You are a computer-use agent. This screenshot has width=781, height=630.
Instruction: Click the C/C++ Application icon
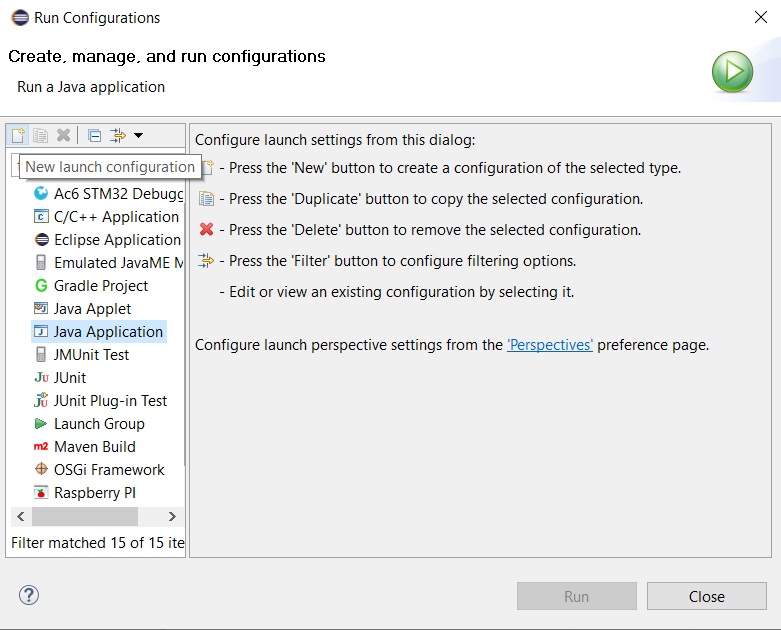coord(41,217)
